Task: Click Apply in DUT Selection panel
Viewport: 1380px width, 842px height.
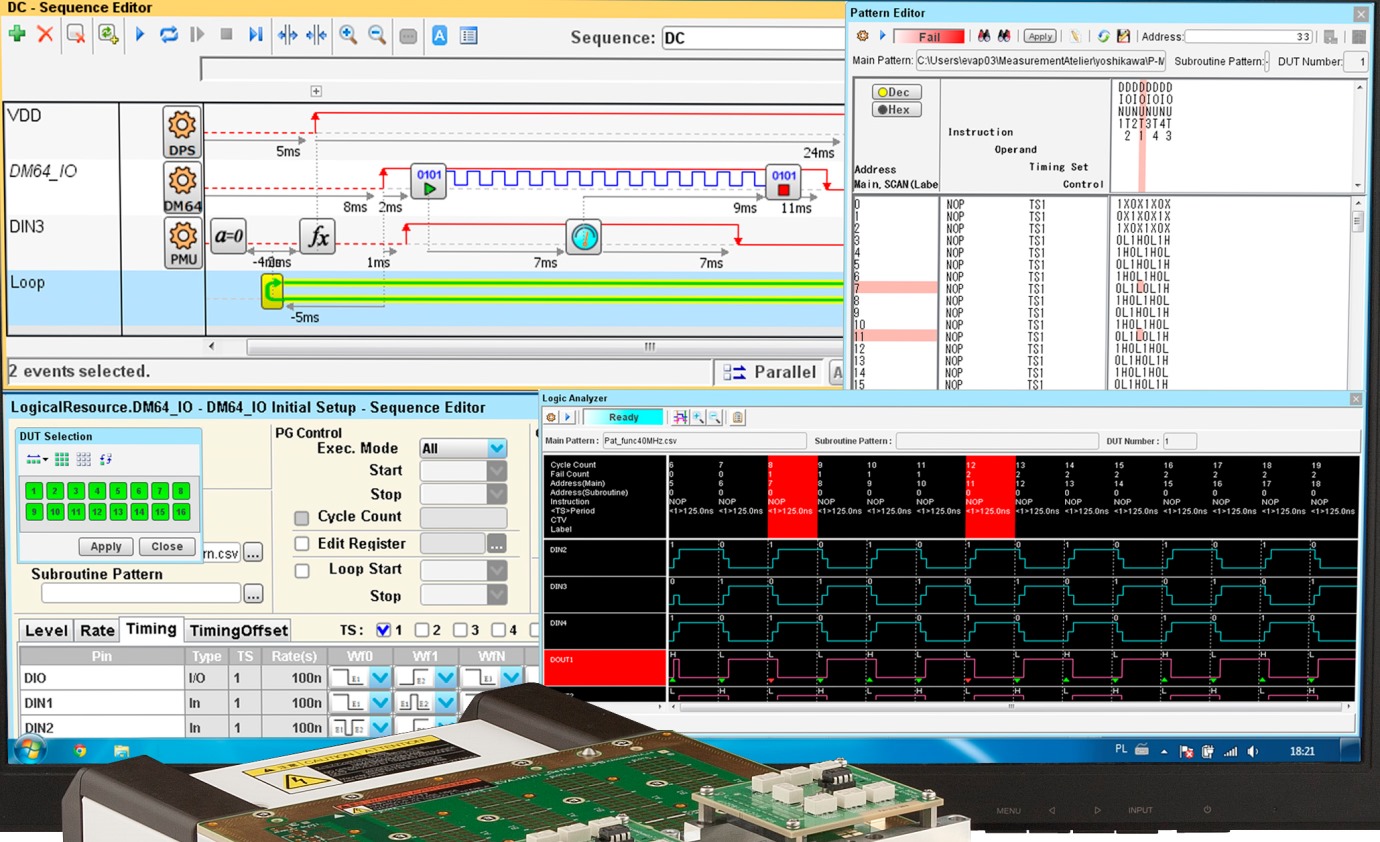Action: (x=106, y=547)
